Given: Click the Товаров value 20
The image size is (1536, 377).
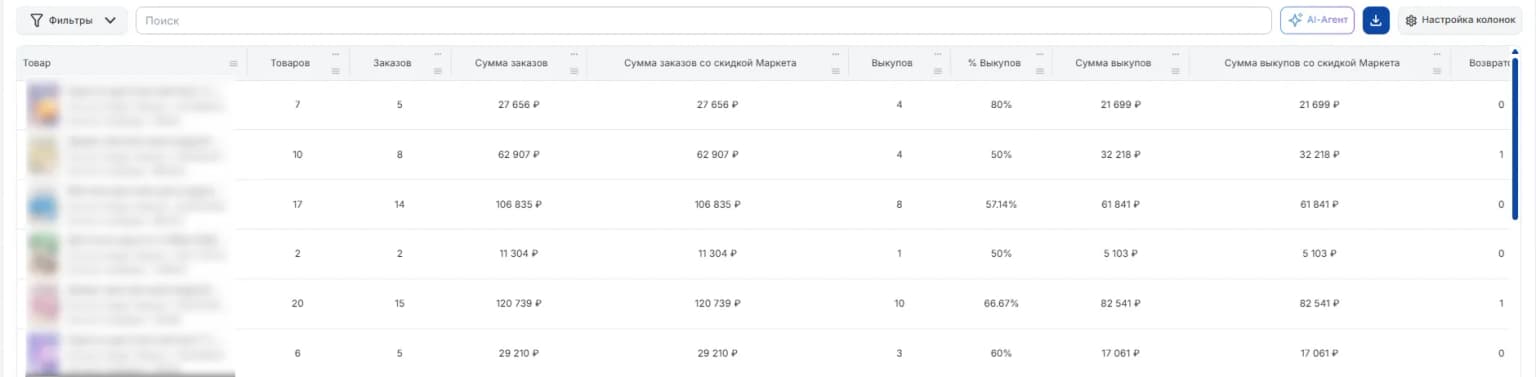Looking at the screenshot, I should point(297,304).
